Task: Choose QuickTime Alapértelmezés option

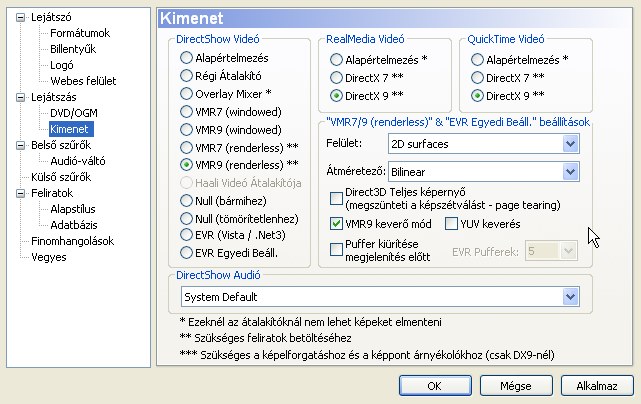Action: coord(477,59)
